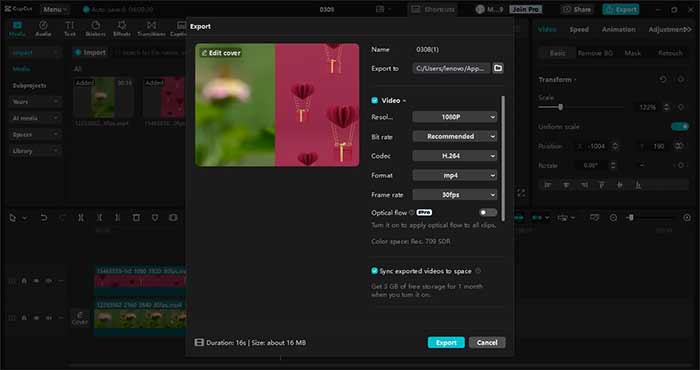Click the Edit cover pencil button
Viewport: 700px width, 370px height.
click(x=221, y=53)
